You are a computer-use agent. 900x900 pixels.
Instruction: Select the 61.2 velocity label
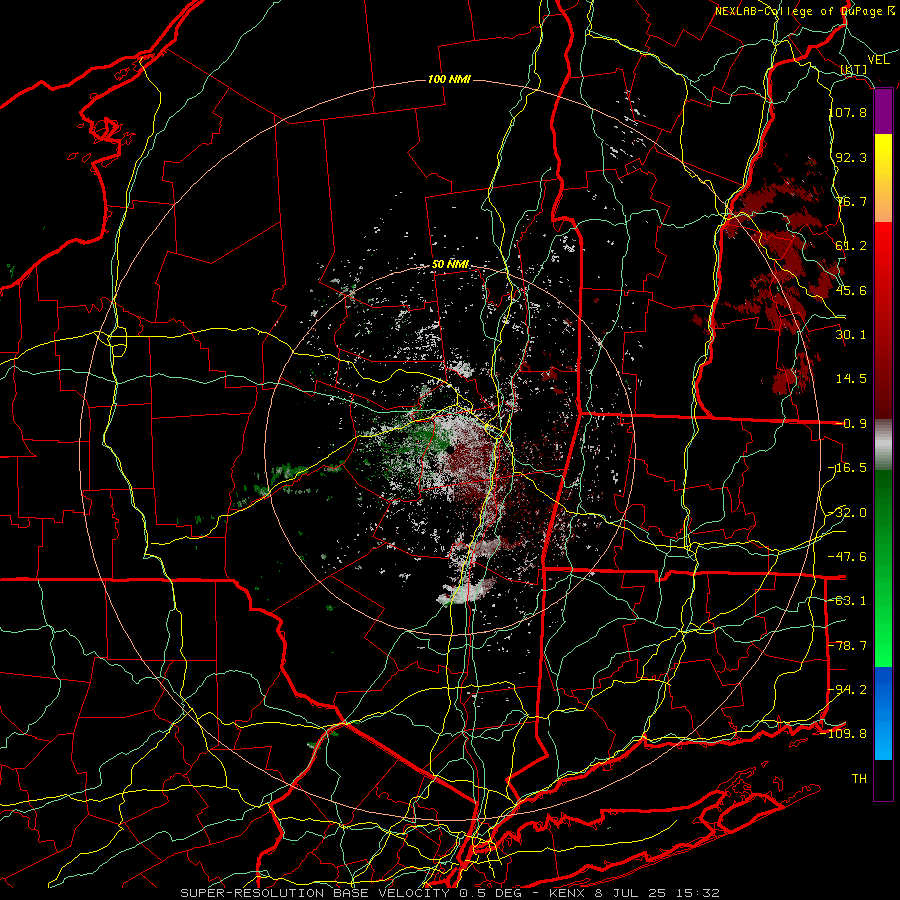(851, 246)
